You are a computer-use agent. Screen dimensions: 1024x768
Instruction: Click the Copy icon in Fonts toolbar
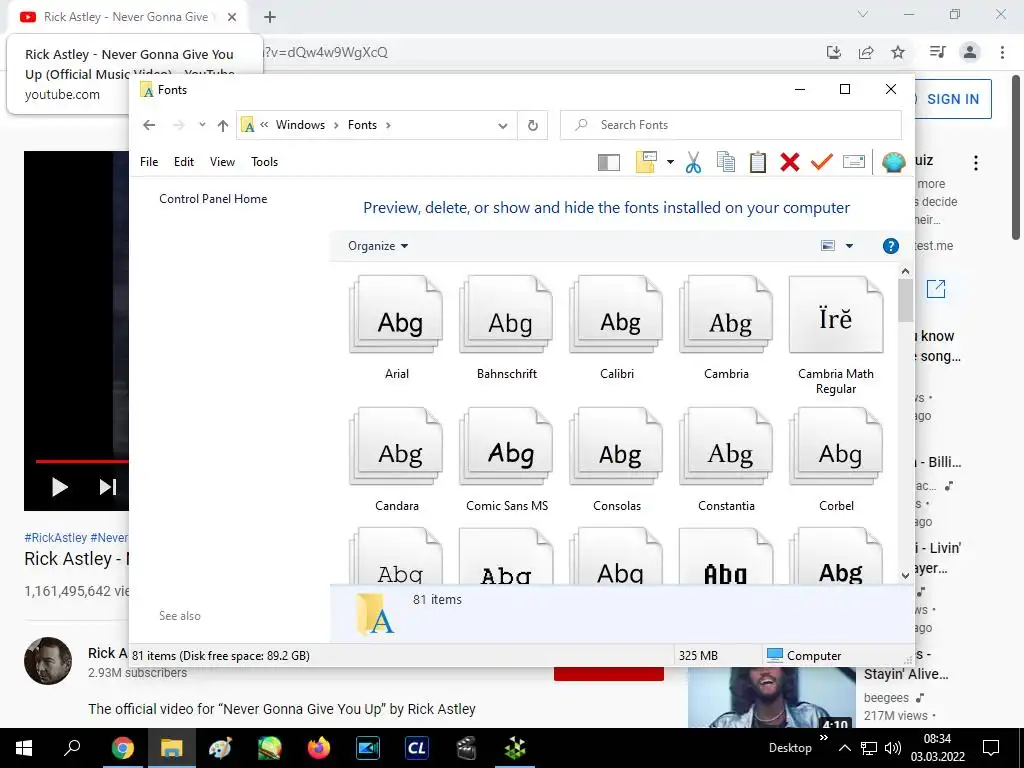point(726,162)
